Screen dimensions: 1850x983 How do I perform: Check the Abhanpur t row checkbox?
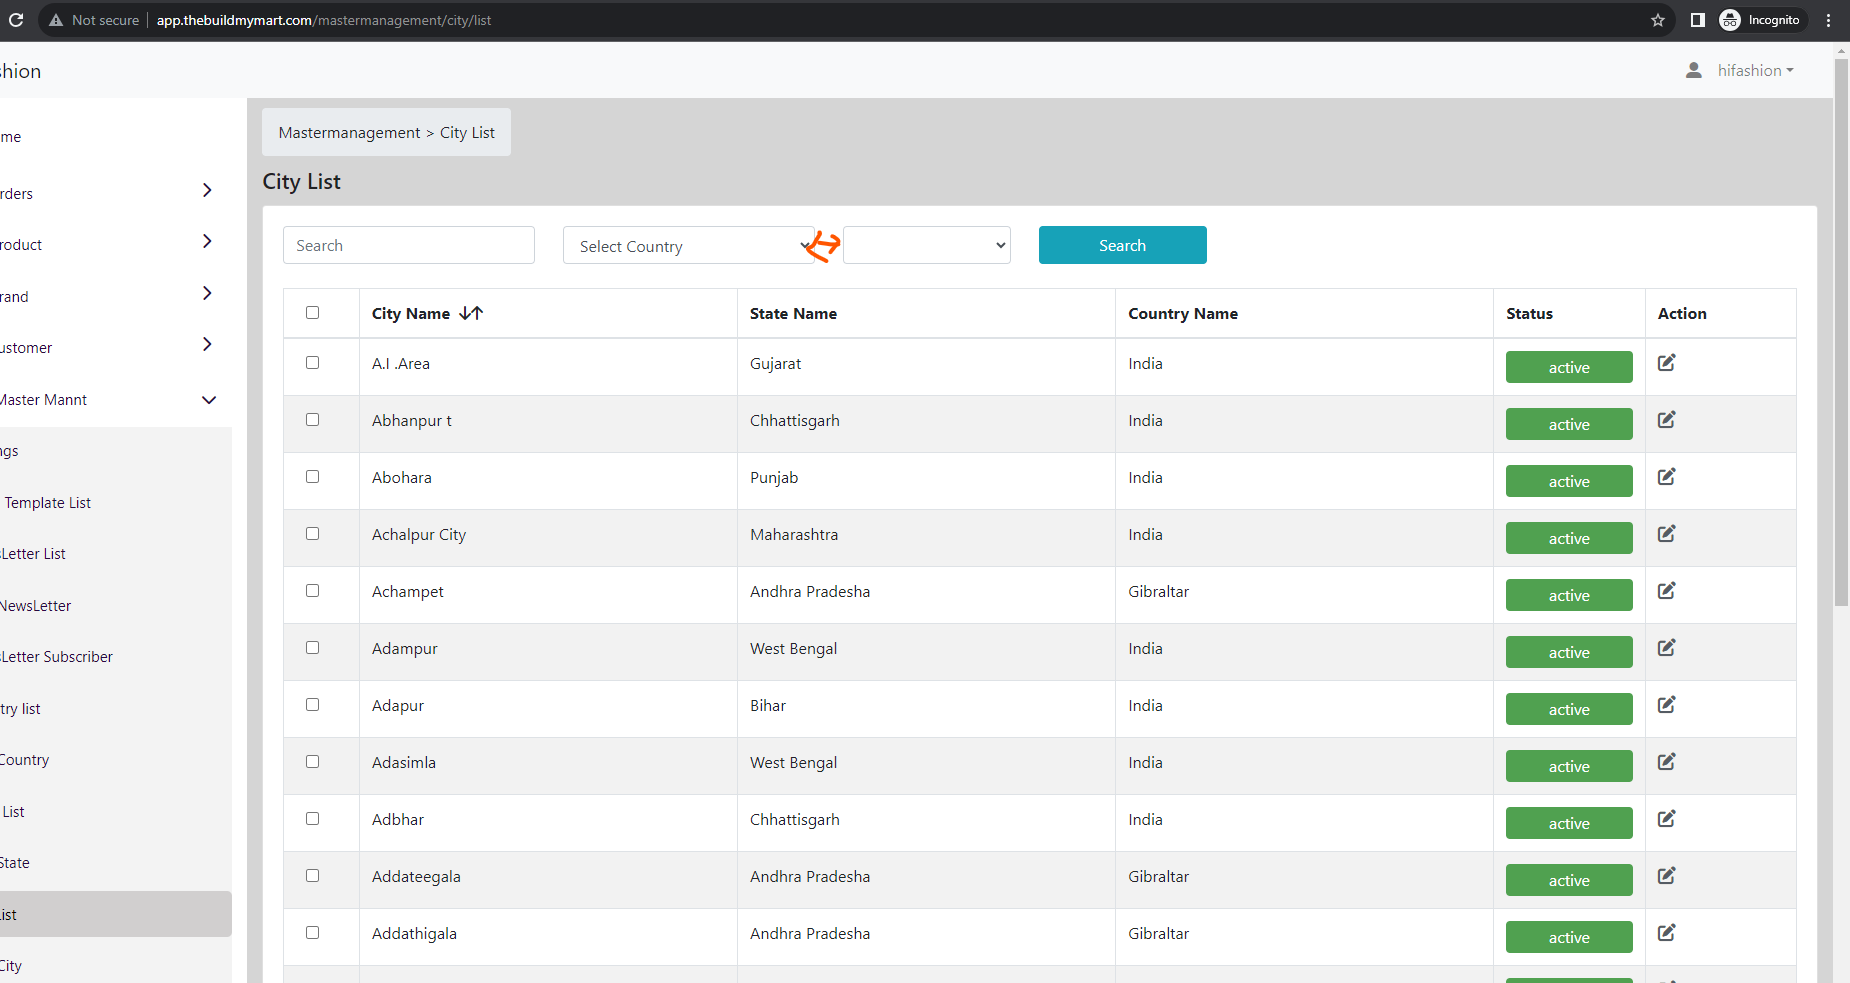click(x=312, y=419)
